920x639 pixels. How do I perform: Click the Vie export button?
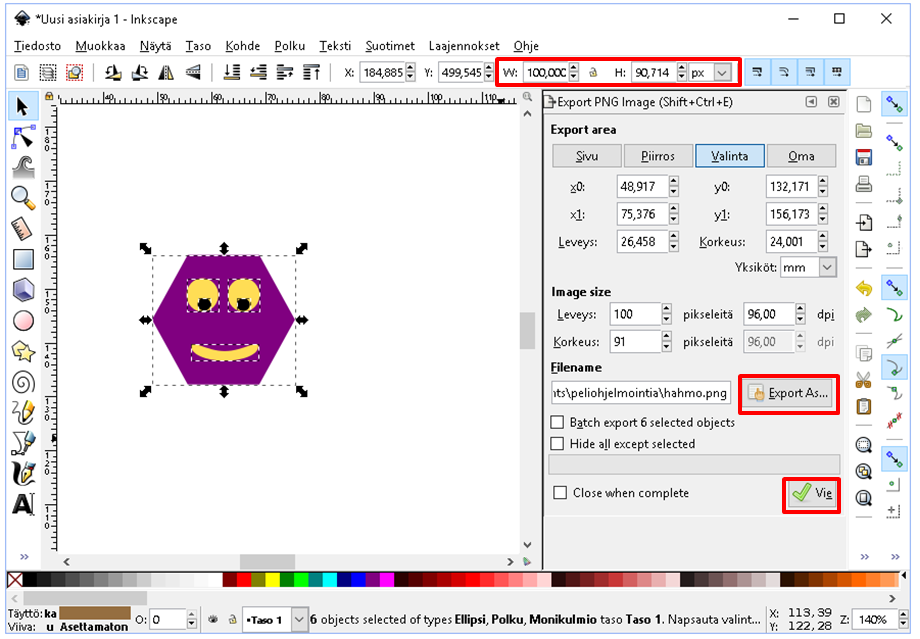[811, 494]
